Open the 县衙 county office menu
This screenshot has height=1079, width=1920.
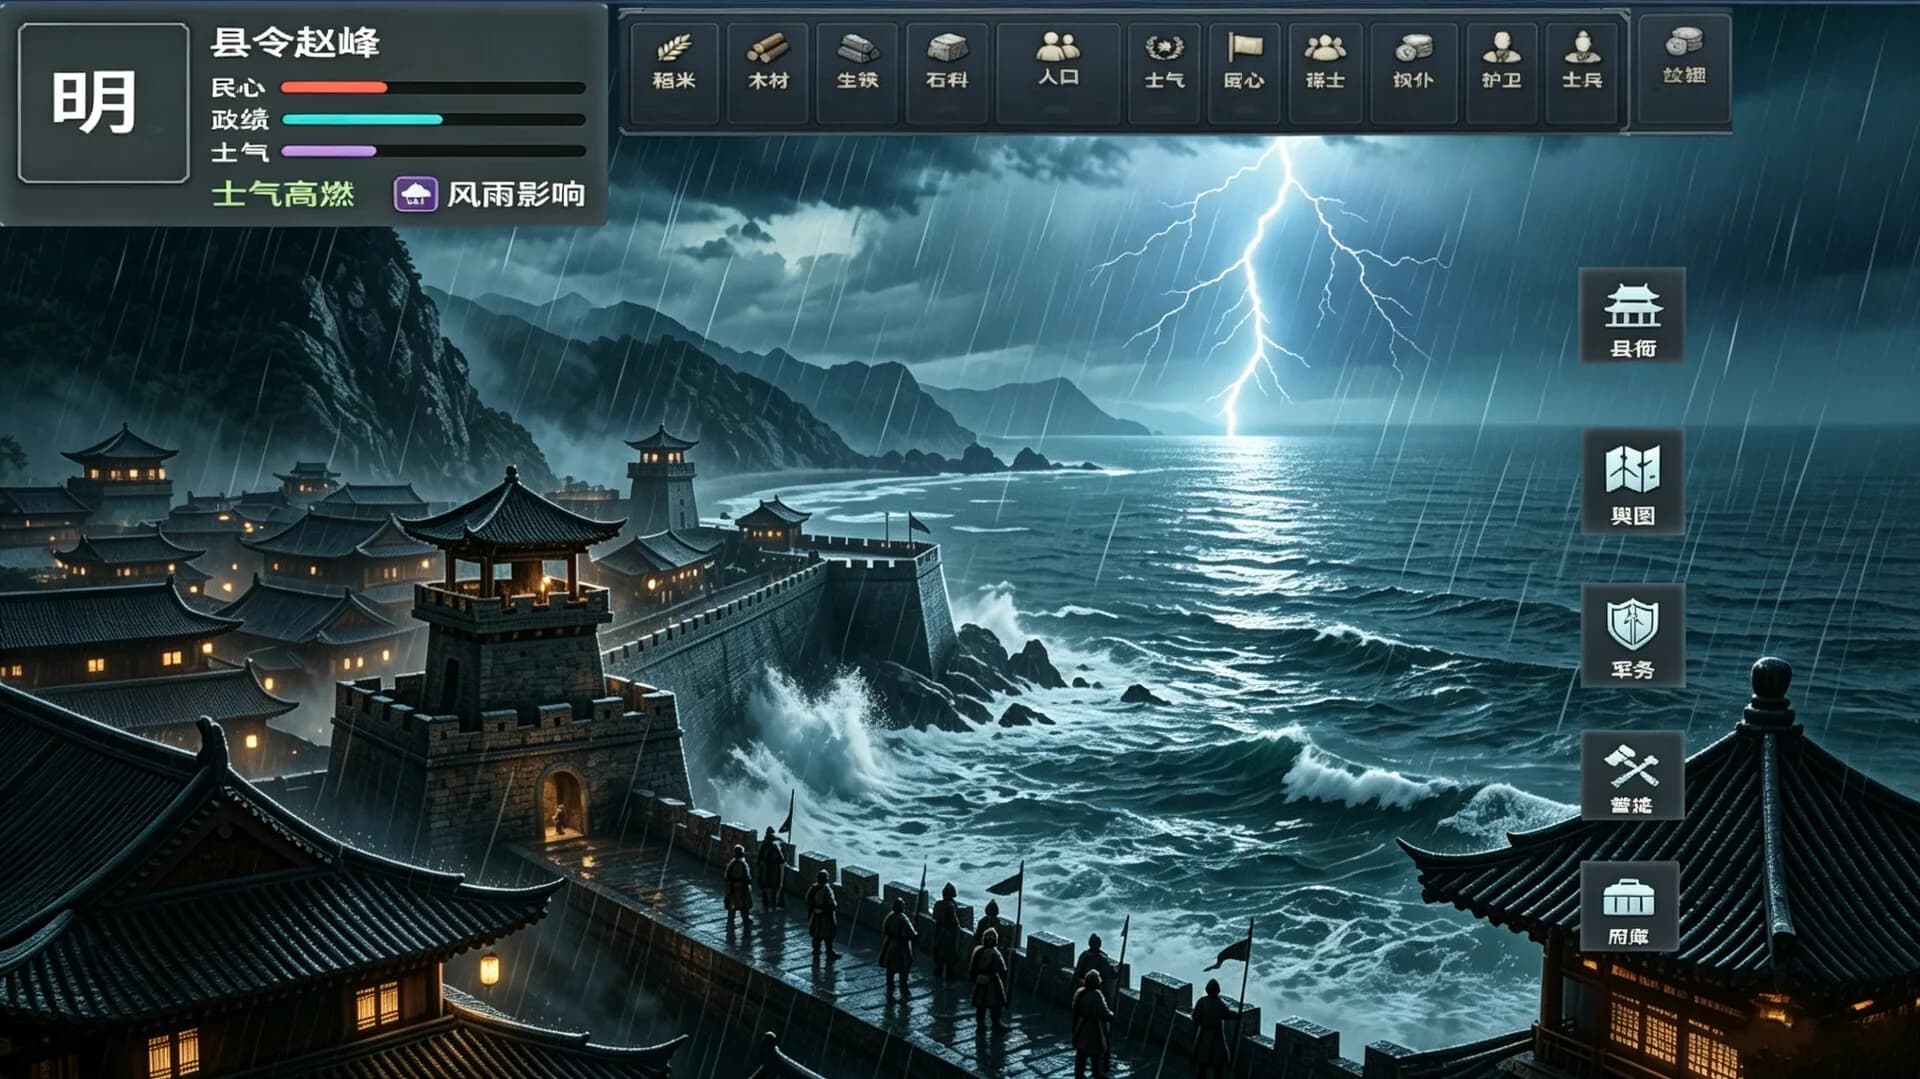pos(1632,316)
